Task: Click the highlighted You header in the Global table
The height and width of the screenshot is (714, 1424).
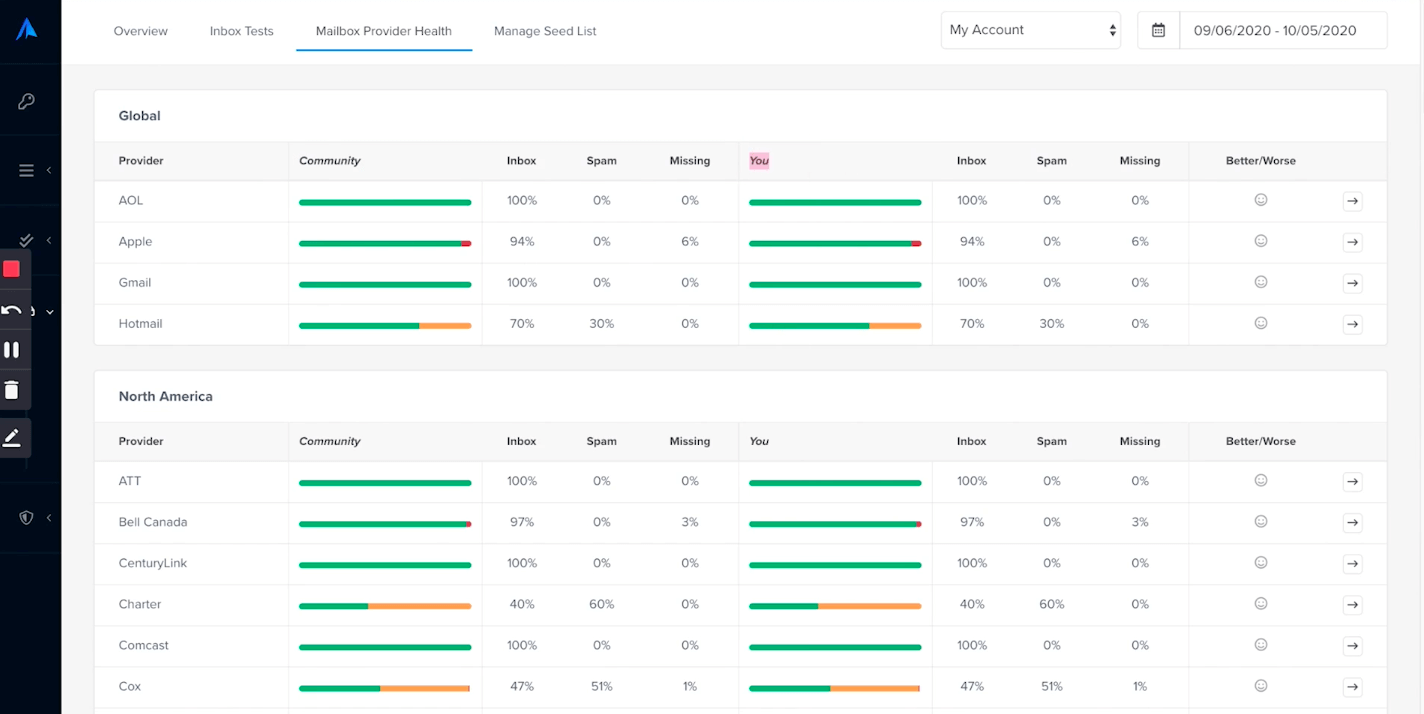Action: pyautogui.click(x=759, y=161)
